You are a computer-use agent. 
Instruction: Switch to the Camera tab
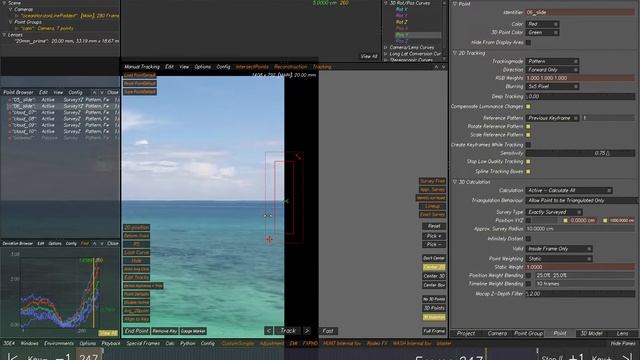point(497,333)
